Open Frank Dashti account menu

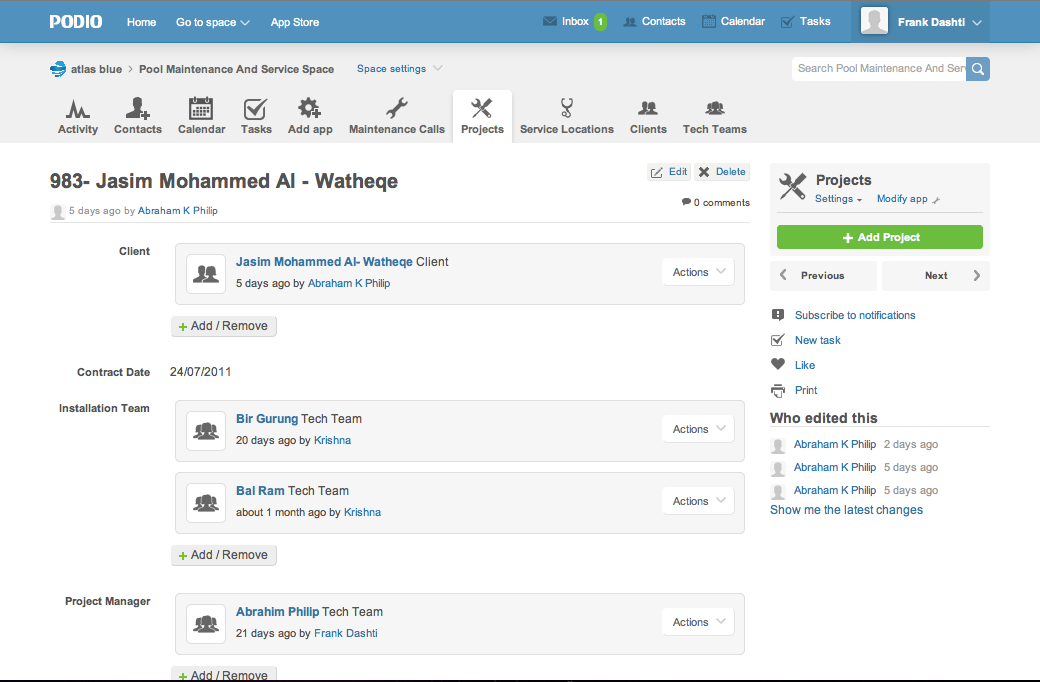(922, 22)
